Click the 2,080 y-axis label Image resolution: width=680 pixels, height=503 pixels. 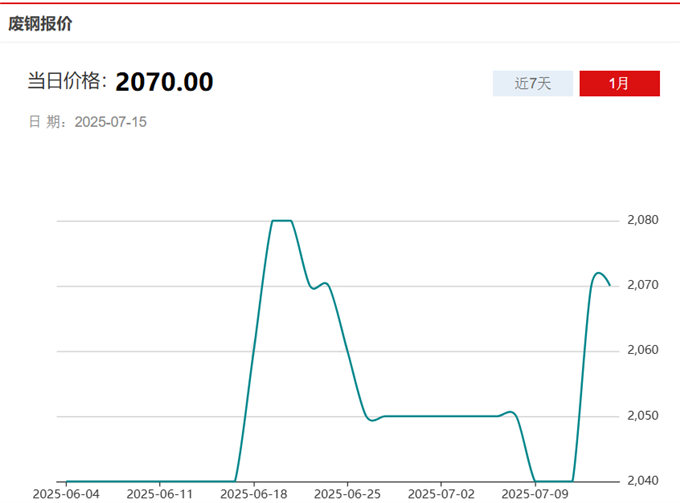(643, 220)
